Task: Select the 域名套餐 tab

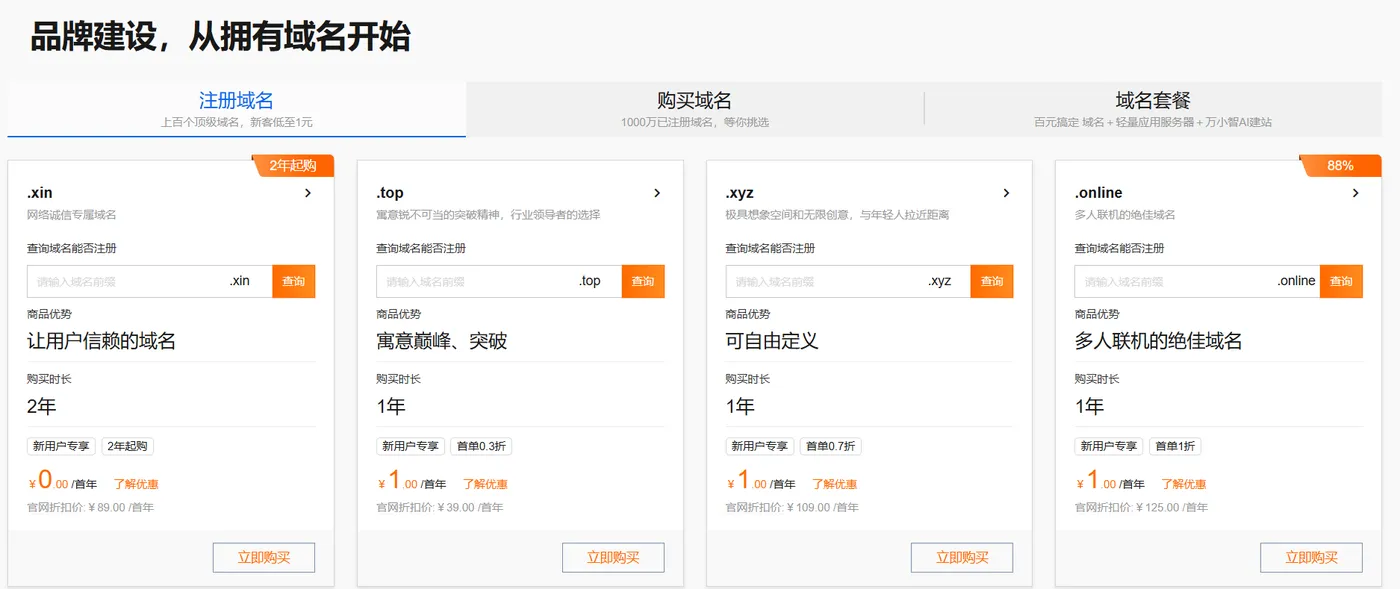Action: tap(1153, 109)
